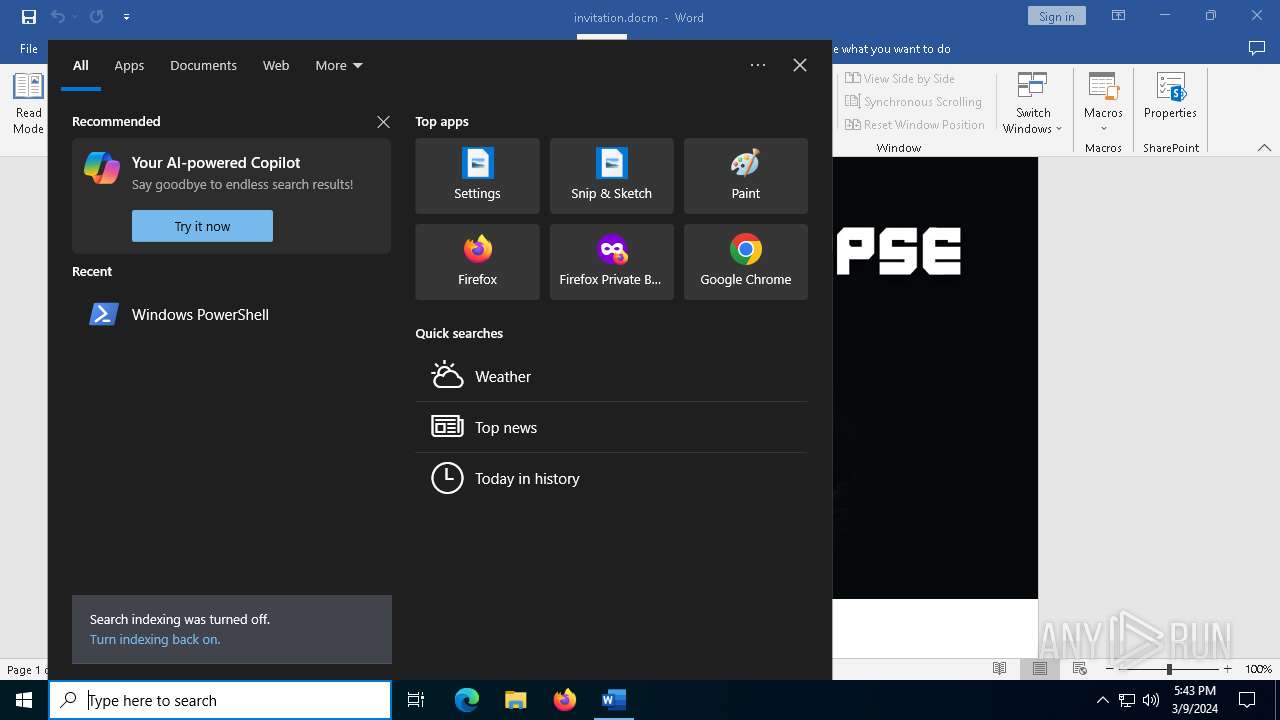The height and width of the screenshot is (720, 1280).
Task: Launch Snip & Sketch from Top apps
Action: [611, 176]
